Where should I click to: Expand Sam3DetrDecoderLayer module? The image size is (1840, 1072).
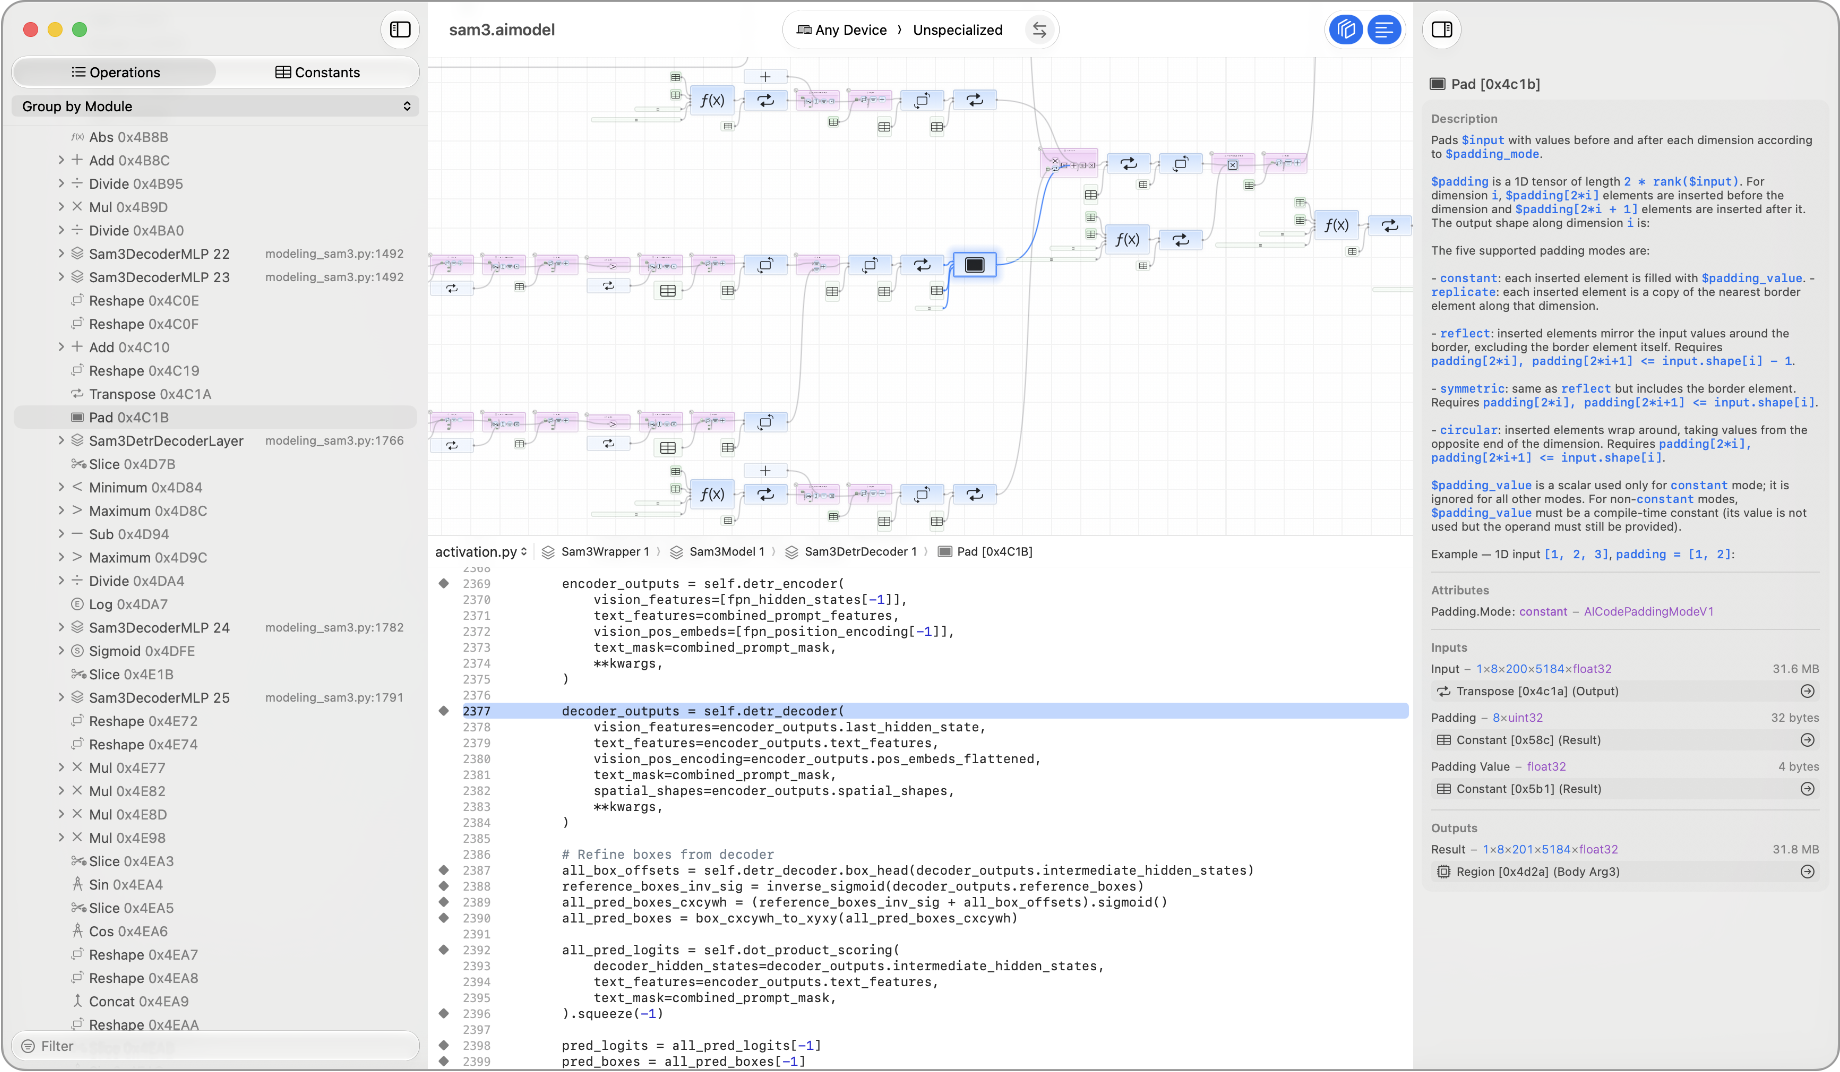61,441
